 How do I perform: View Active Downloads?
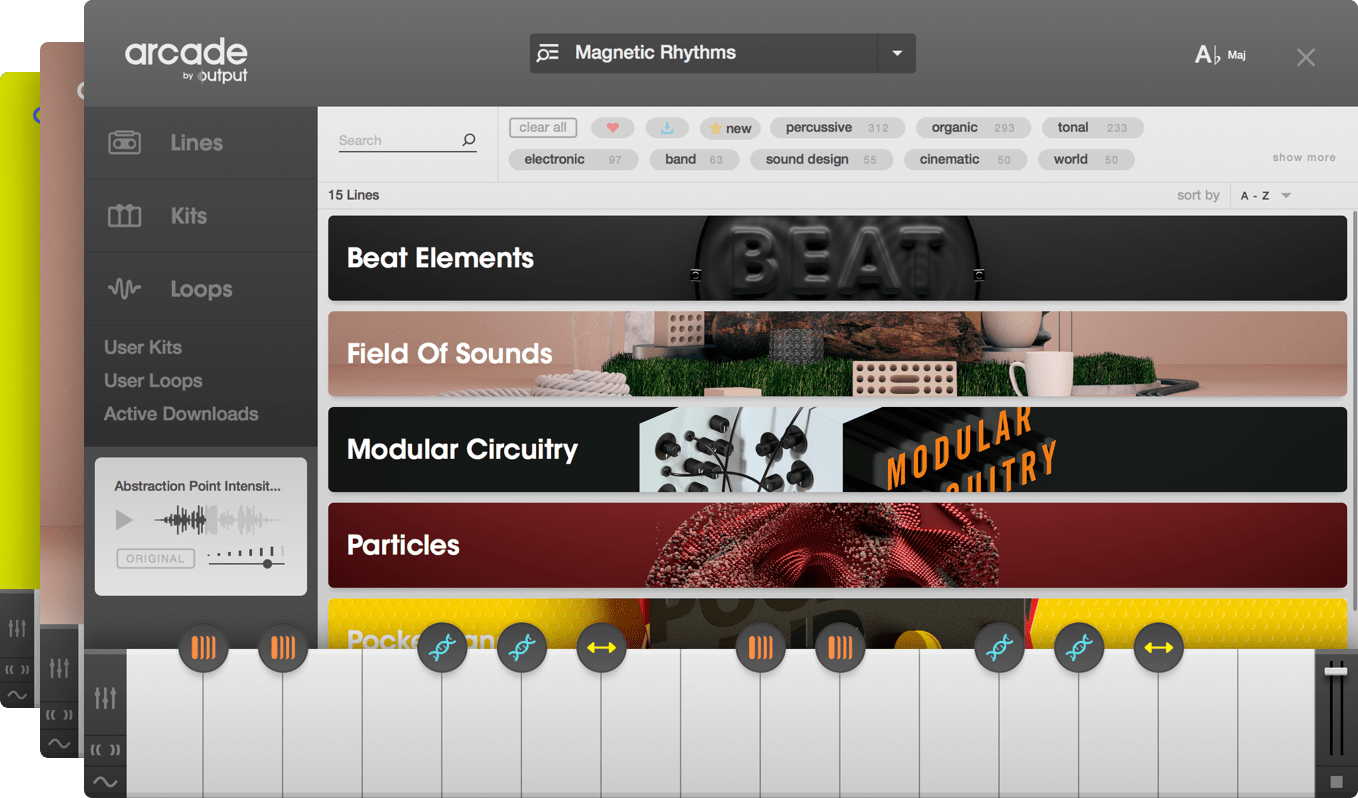181,413
